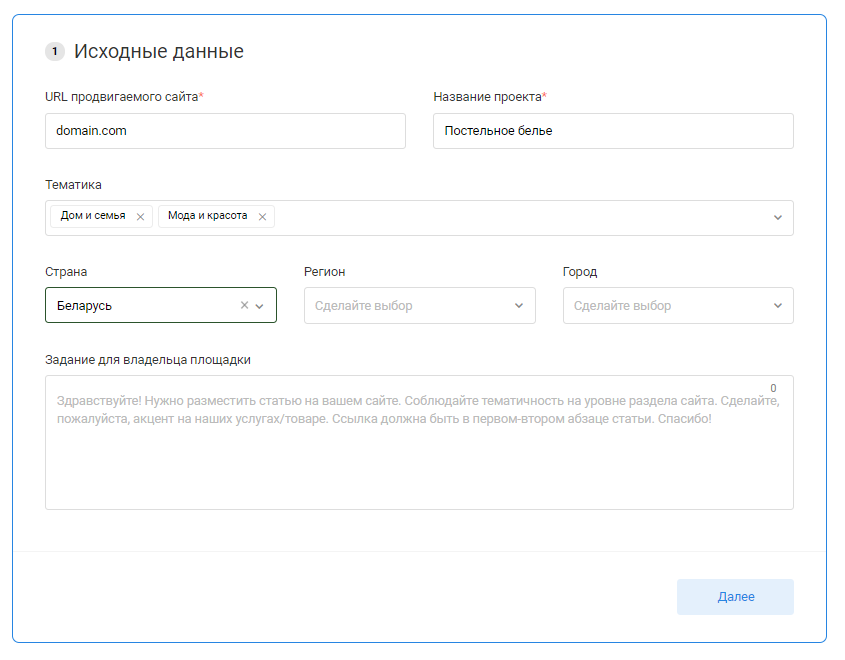Focus the URL field containing domain.com

[225, 131]
